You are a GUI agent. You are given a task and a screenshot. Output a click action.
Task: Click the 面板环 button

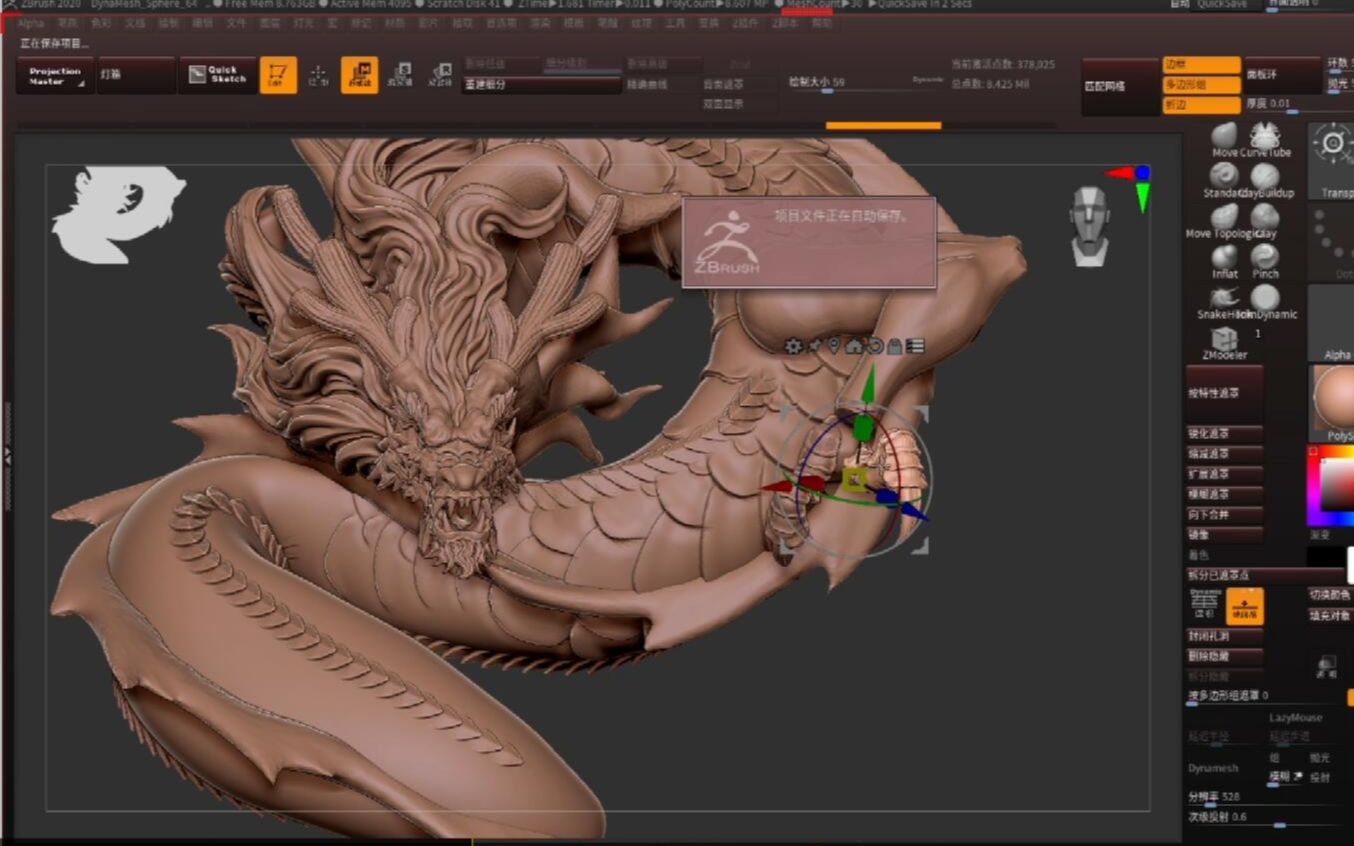pyautogui.click(x=1283, y=75)
